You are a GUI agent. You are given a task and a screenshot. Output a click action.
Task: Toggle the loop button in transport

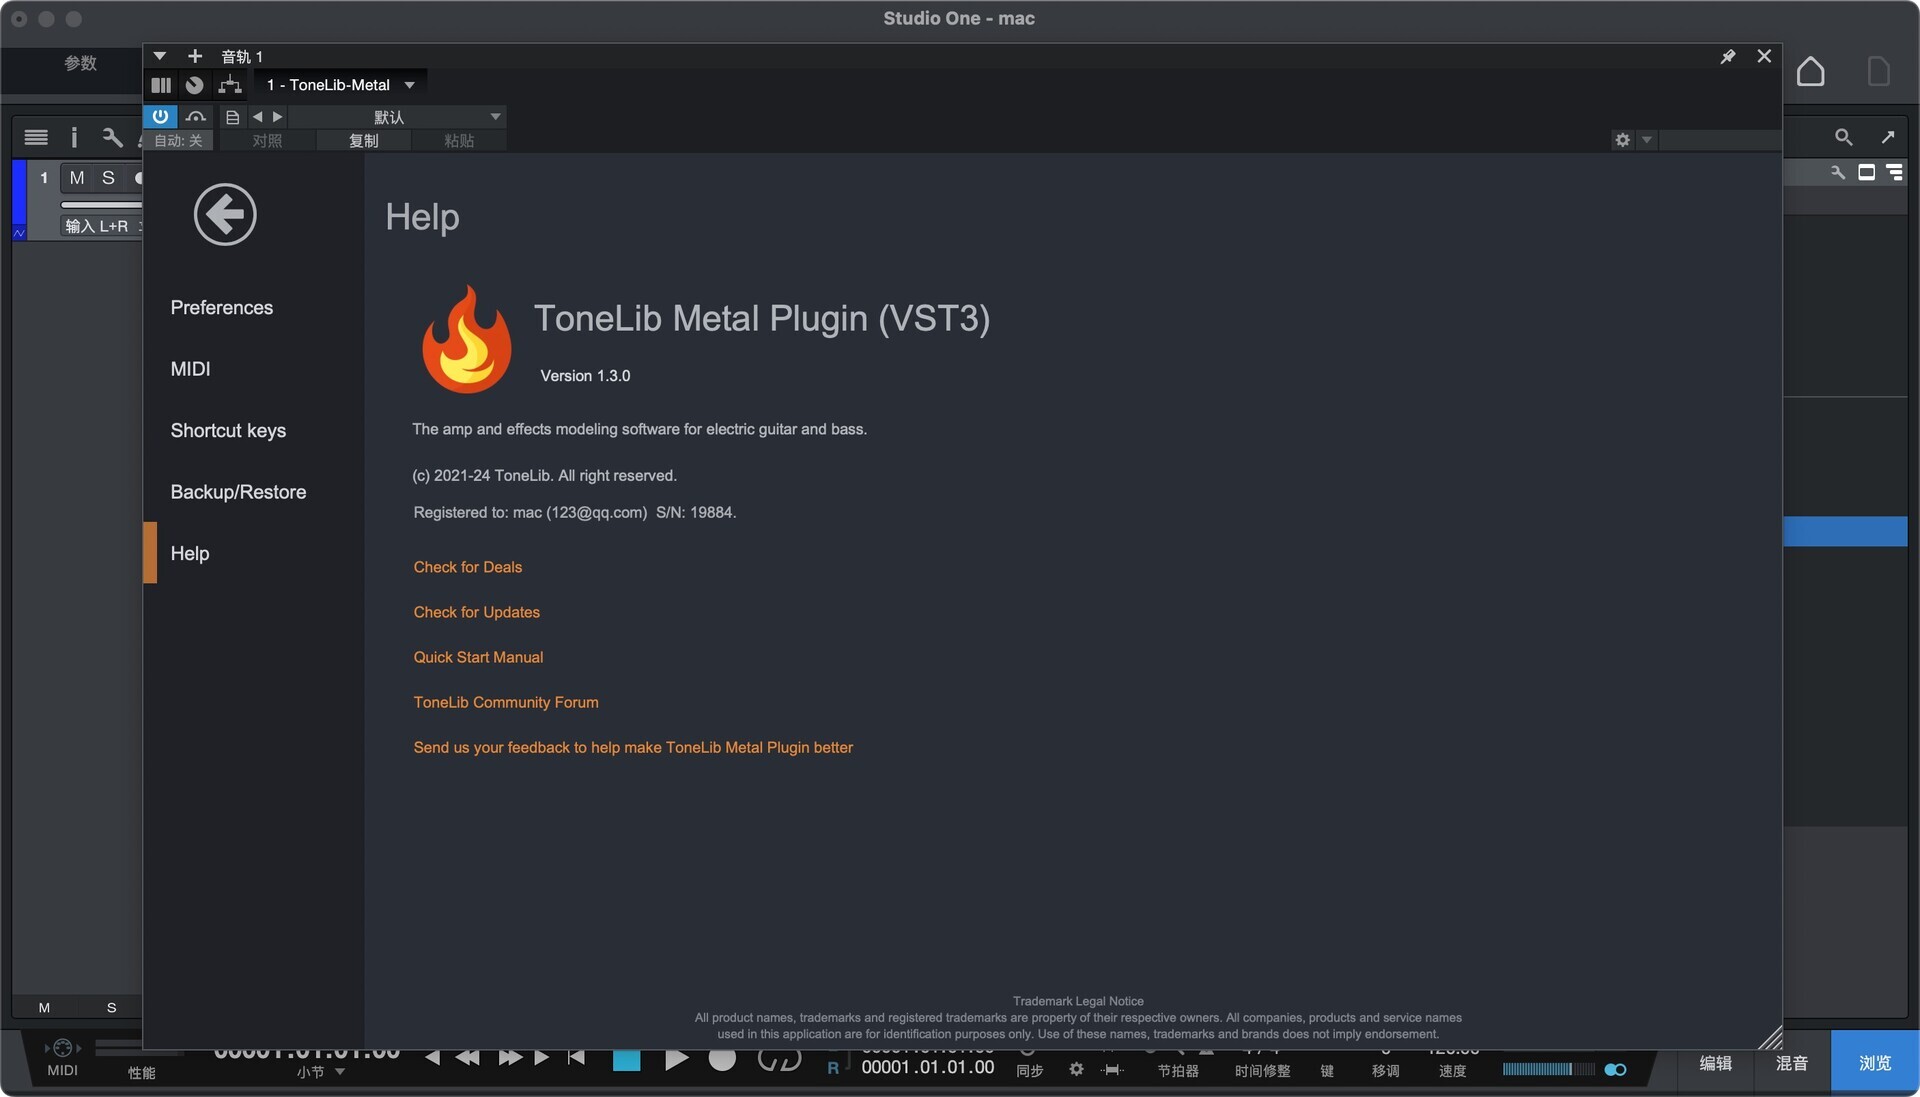pyautogui.click(x=779, y=1060)
